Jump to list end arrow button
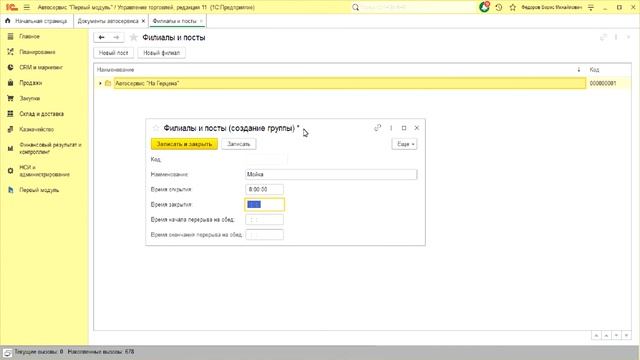This screenshot has width=640, height=360. (627, 336)
